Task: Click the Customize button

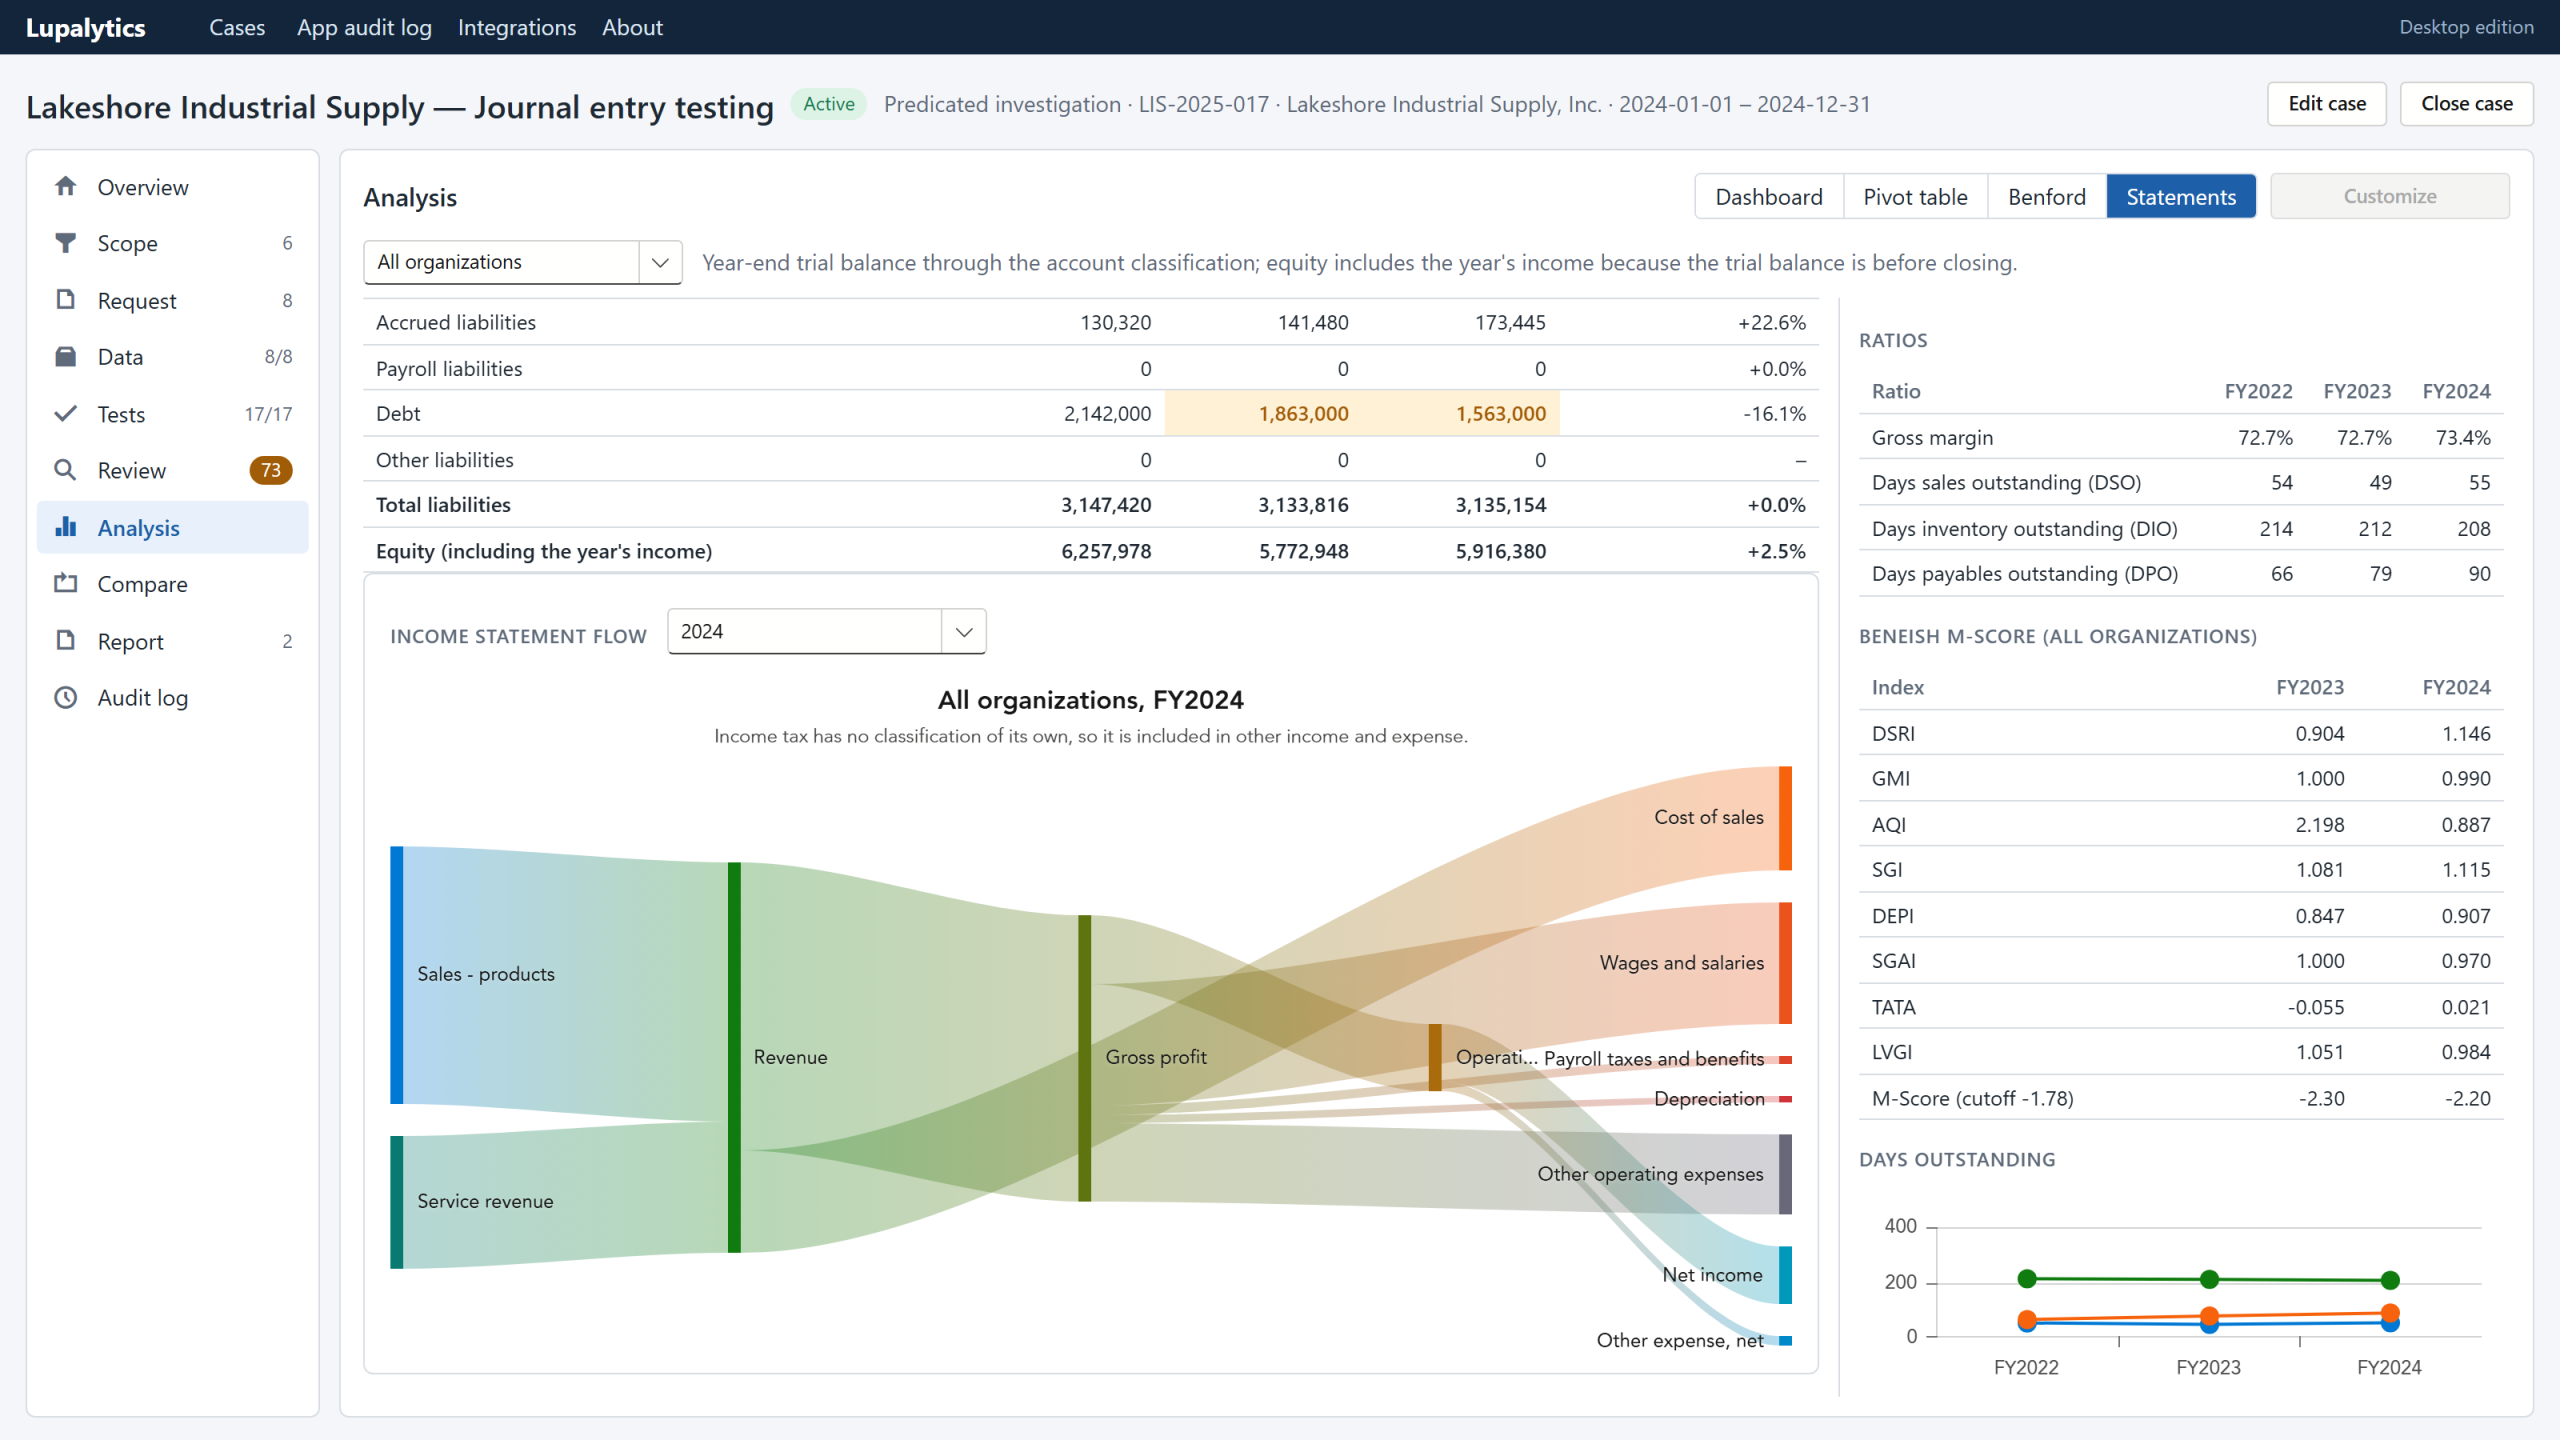Action: coord(2390,197)
